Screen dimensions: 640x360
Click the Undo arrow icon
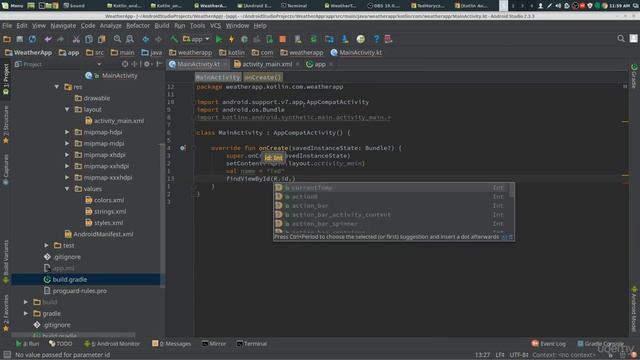(x=48, y=39)
